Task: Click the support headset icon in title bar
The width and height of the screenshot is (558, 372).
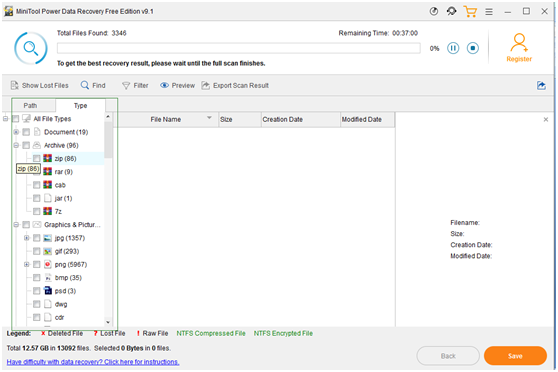Action: coord(451,11)
